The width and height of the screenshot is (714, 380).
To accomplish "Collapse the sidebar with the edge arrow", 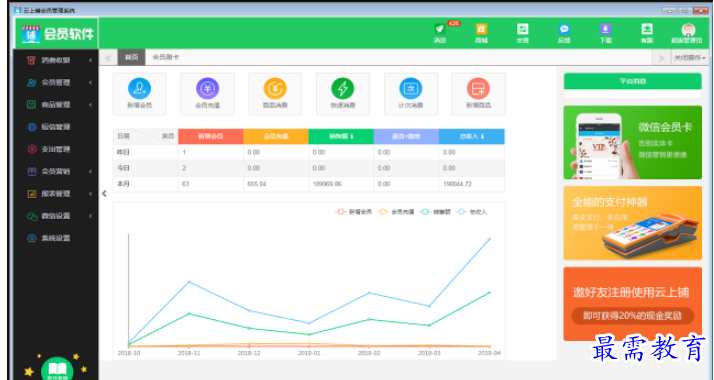I will [104, 193].
